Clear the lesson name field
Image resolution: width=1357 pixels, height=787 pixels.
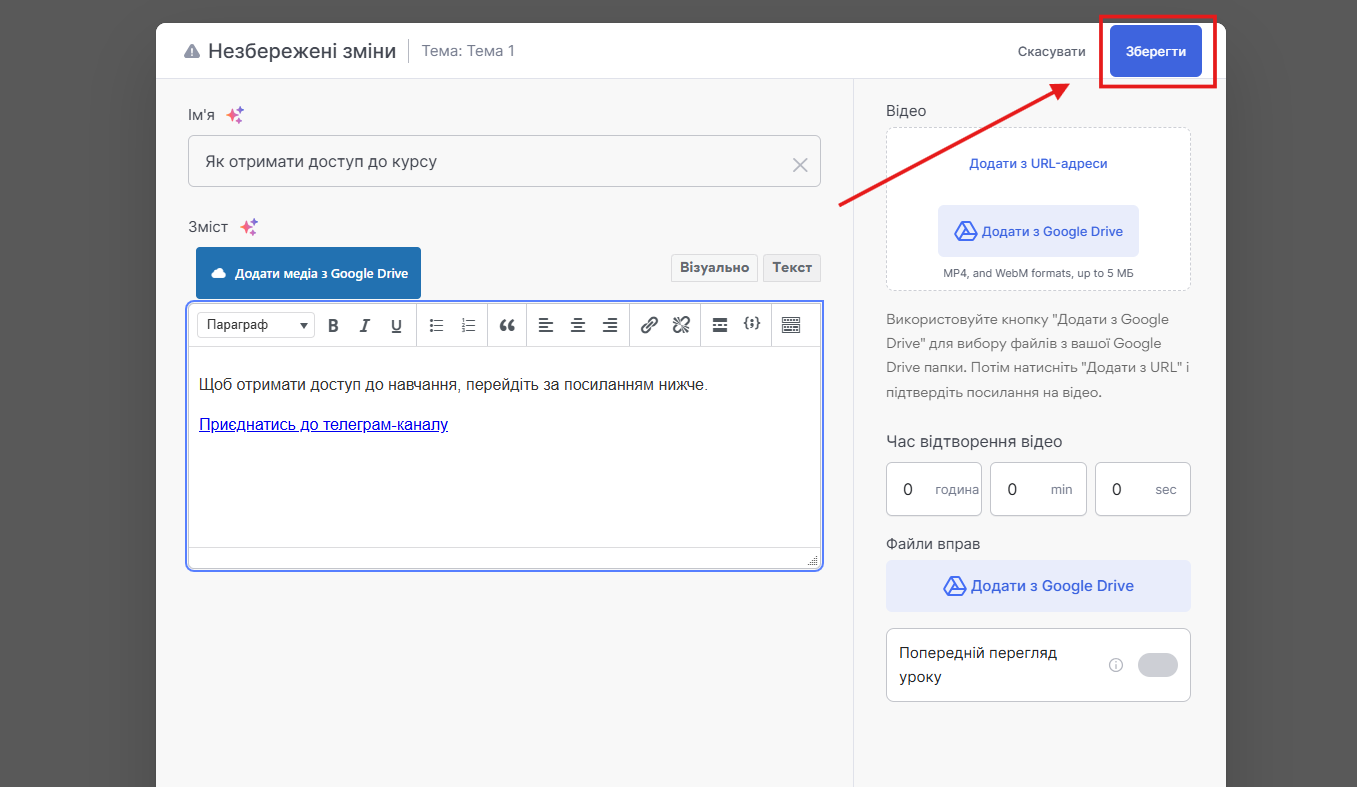click(800, 165)
